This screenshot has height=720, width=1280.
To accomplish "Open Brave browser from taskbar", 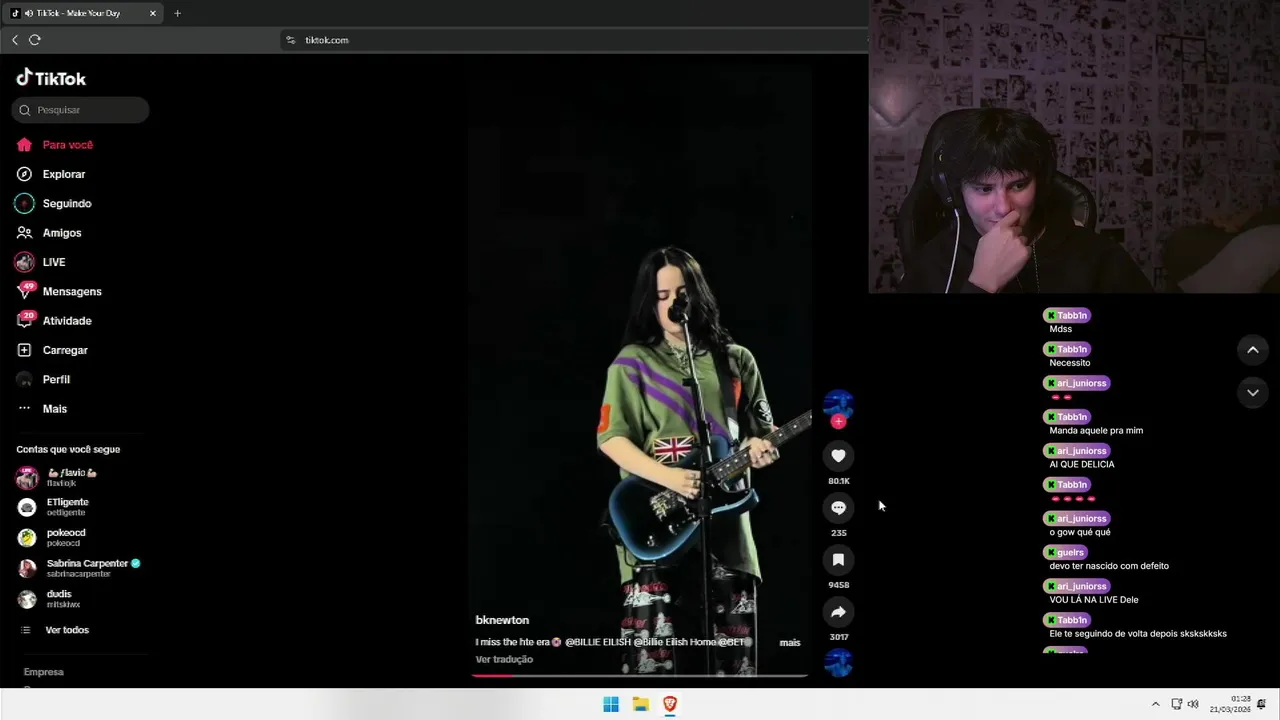I will [x=670, y=704].
